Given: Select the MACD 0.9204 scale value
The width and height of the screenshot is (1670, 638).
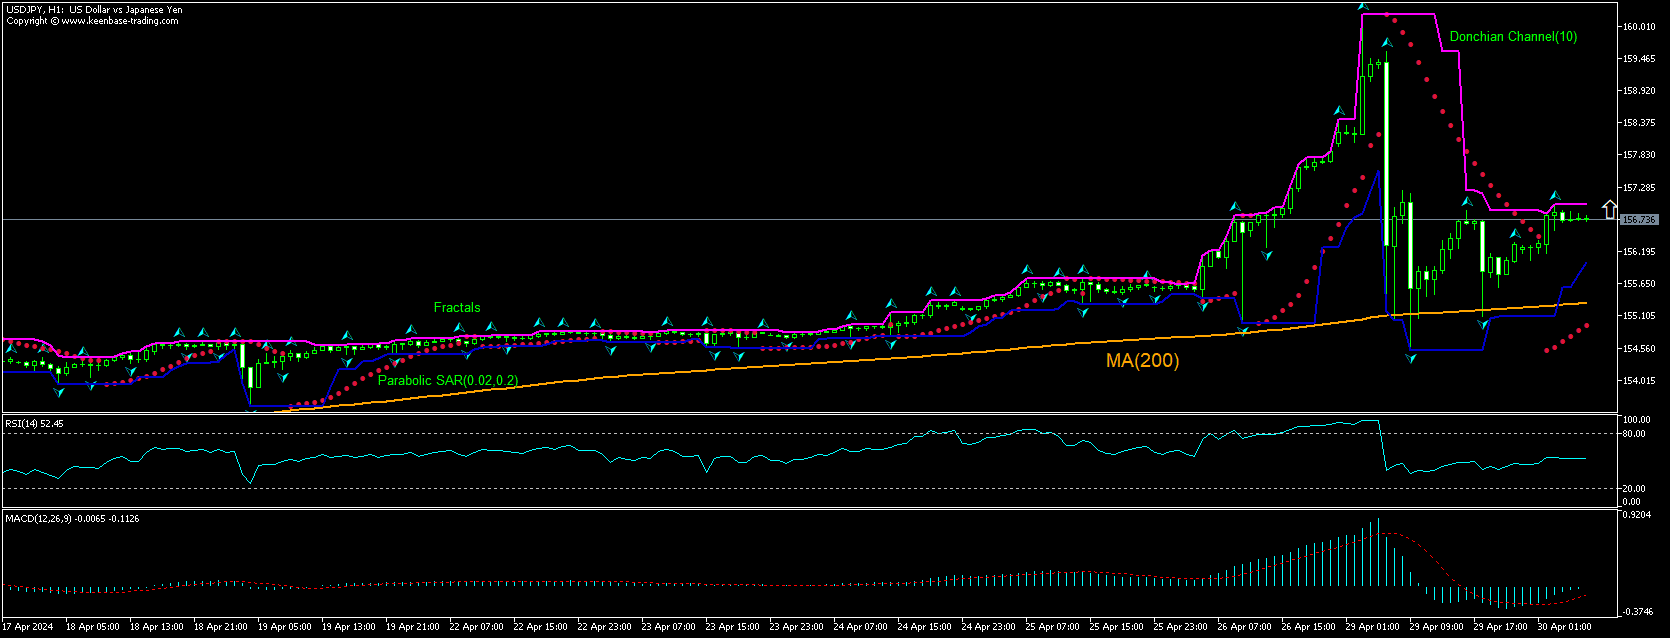Looking at the screenshot, I should tap(1636, 514).
